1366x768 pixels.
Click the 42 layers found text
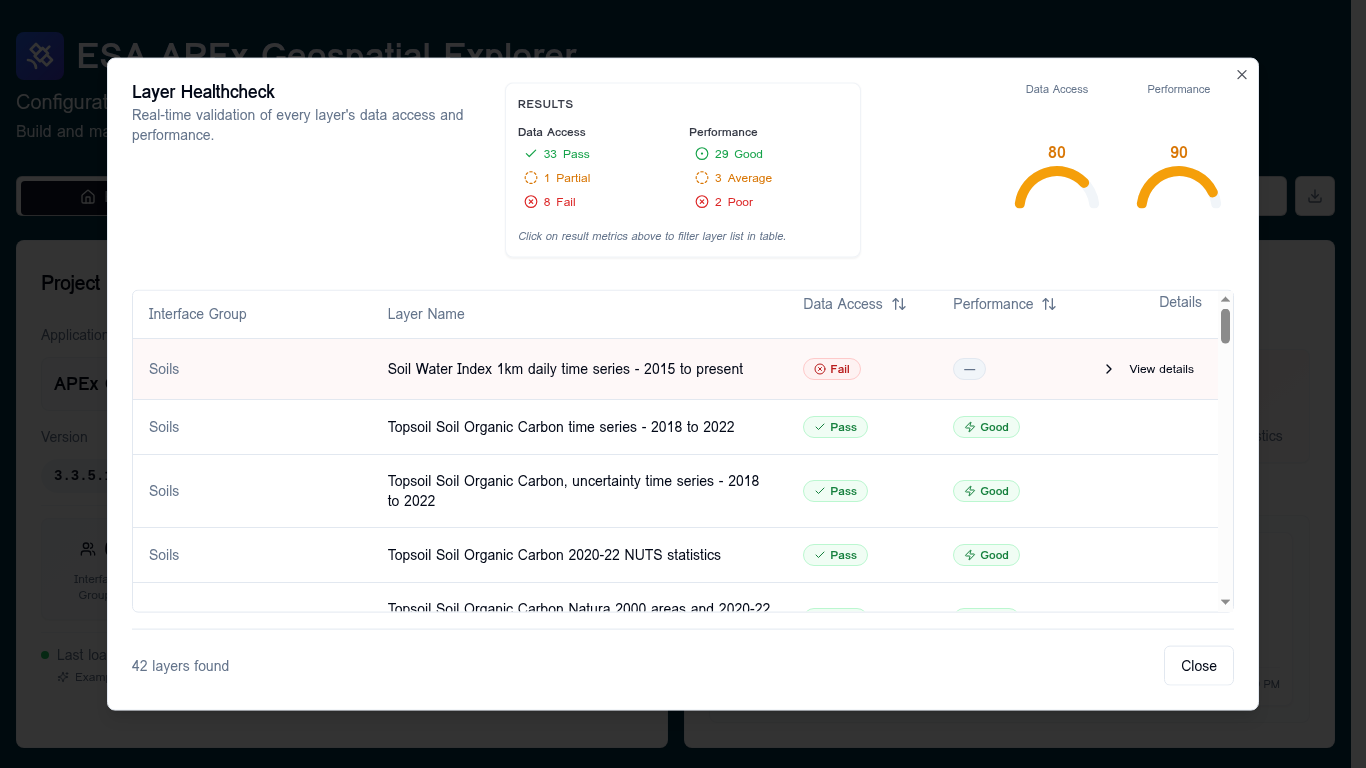pos(180,666)
